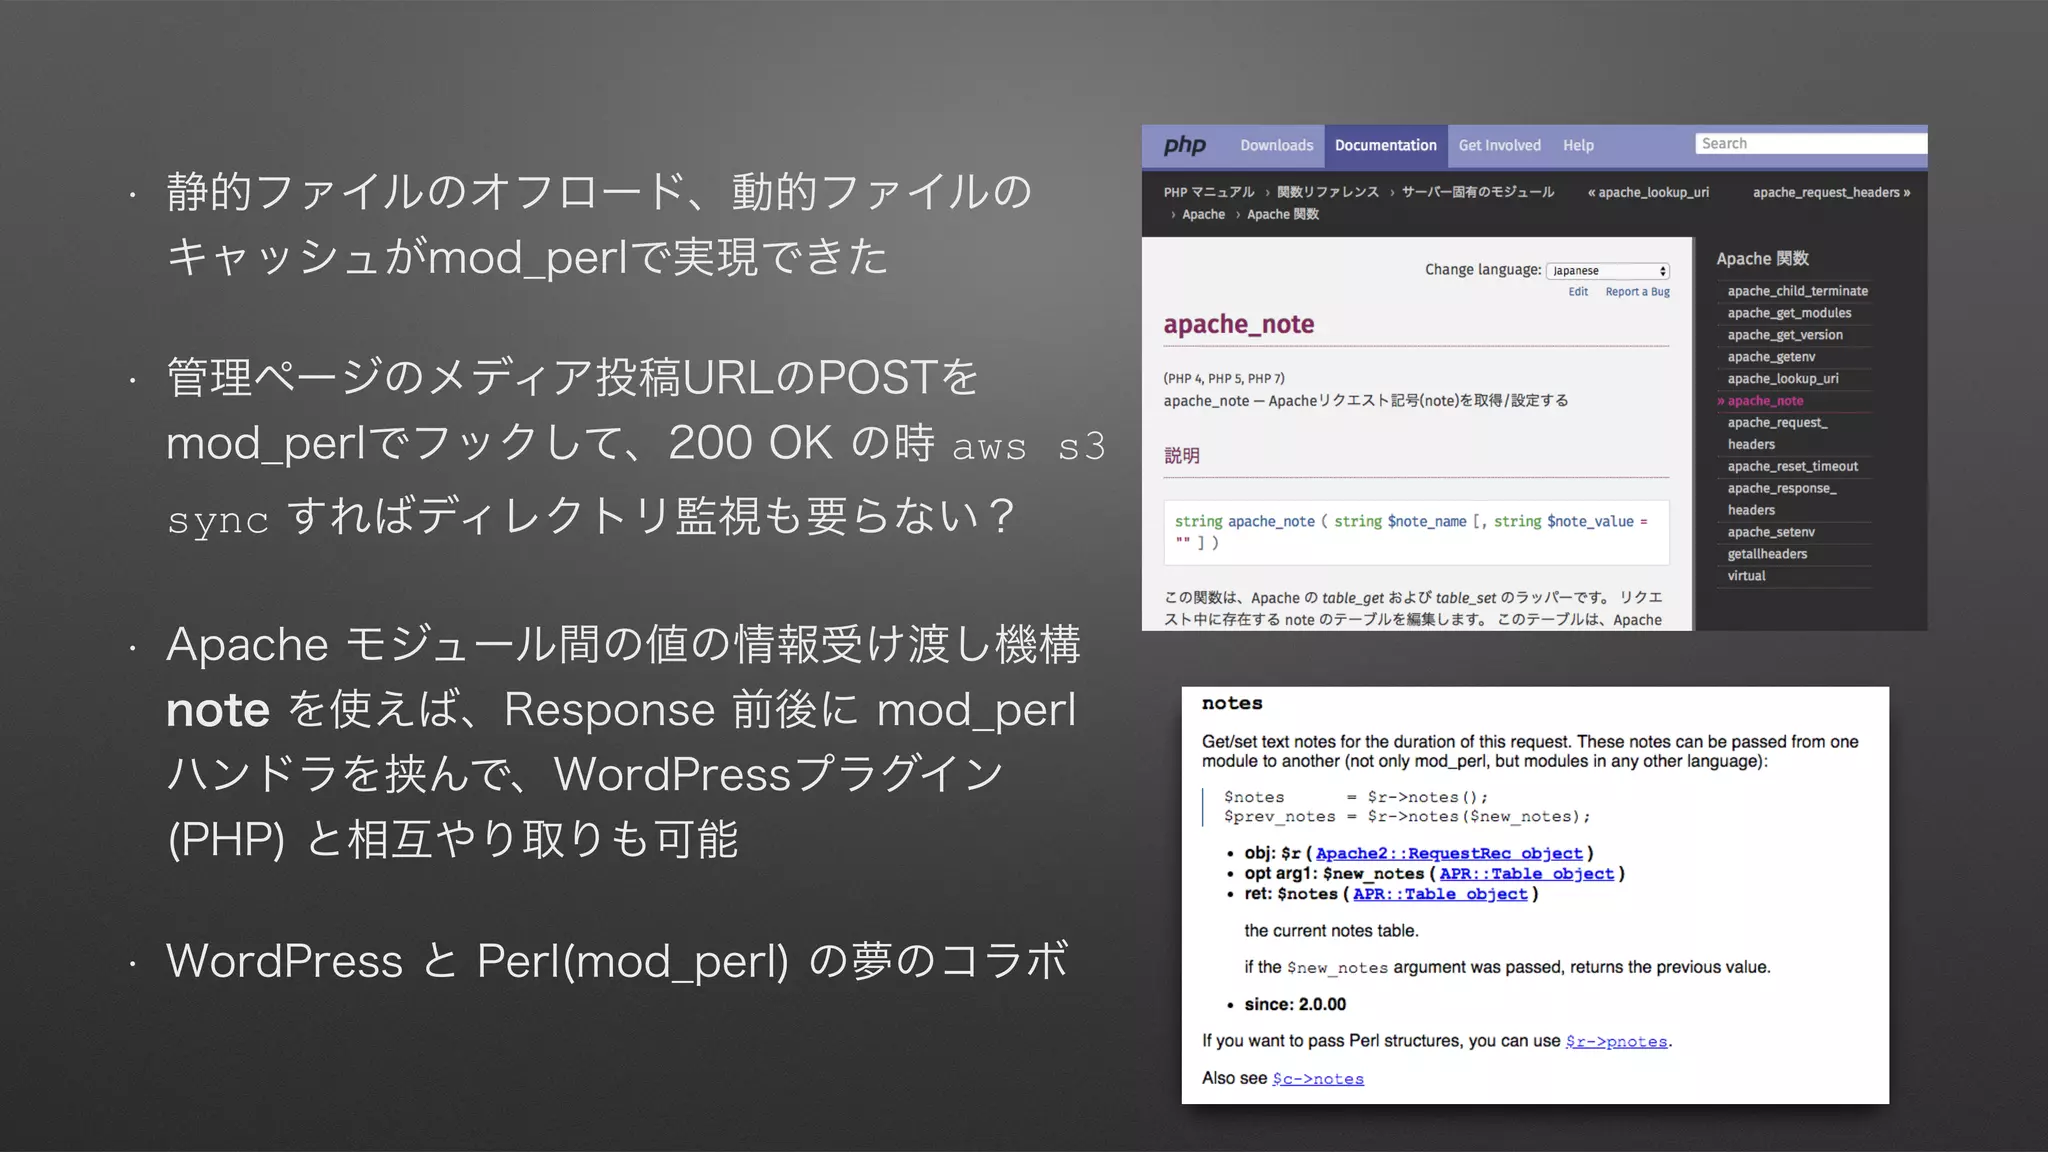Click the PHP マニュアル breadcrumb
2048x1152 pixels.
(1208, 193)
